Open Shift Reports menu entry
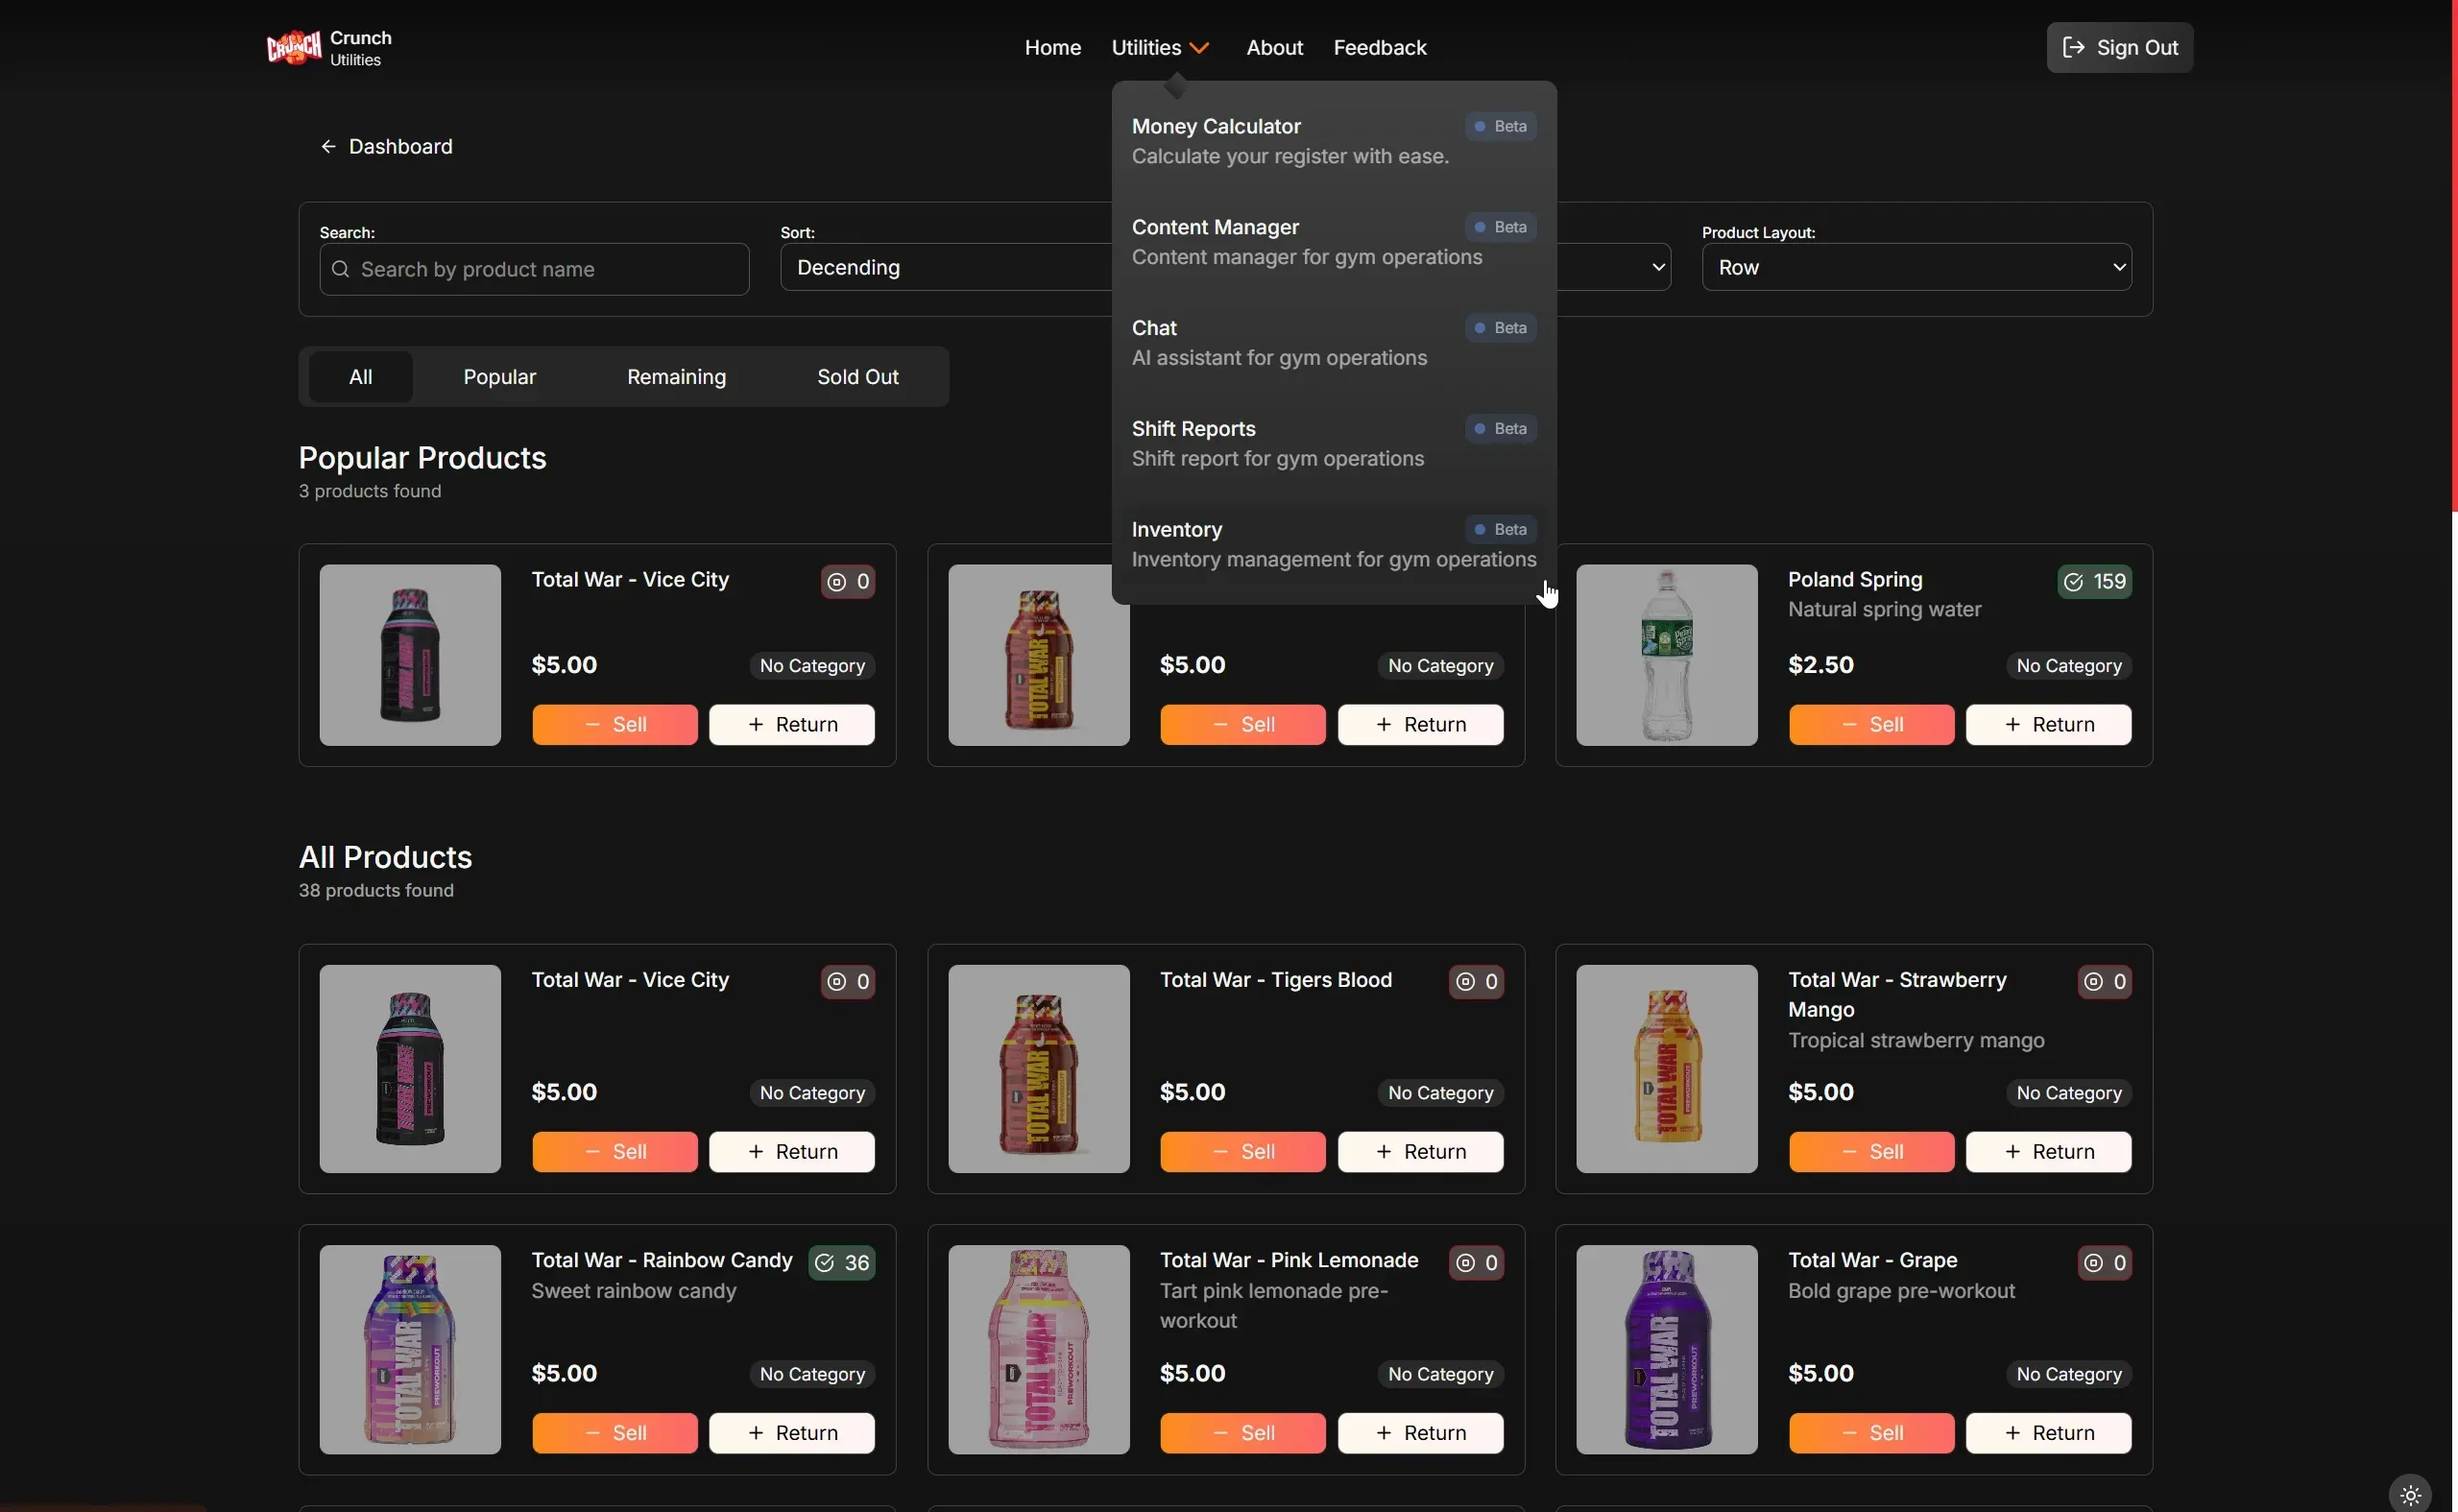 [x=1333, y=443]
